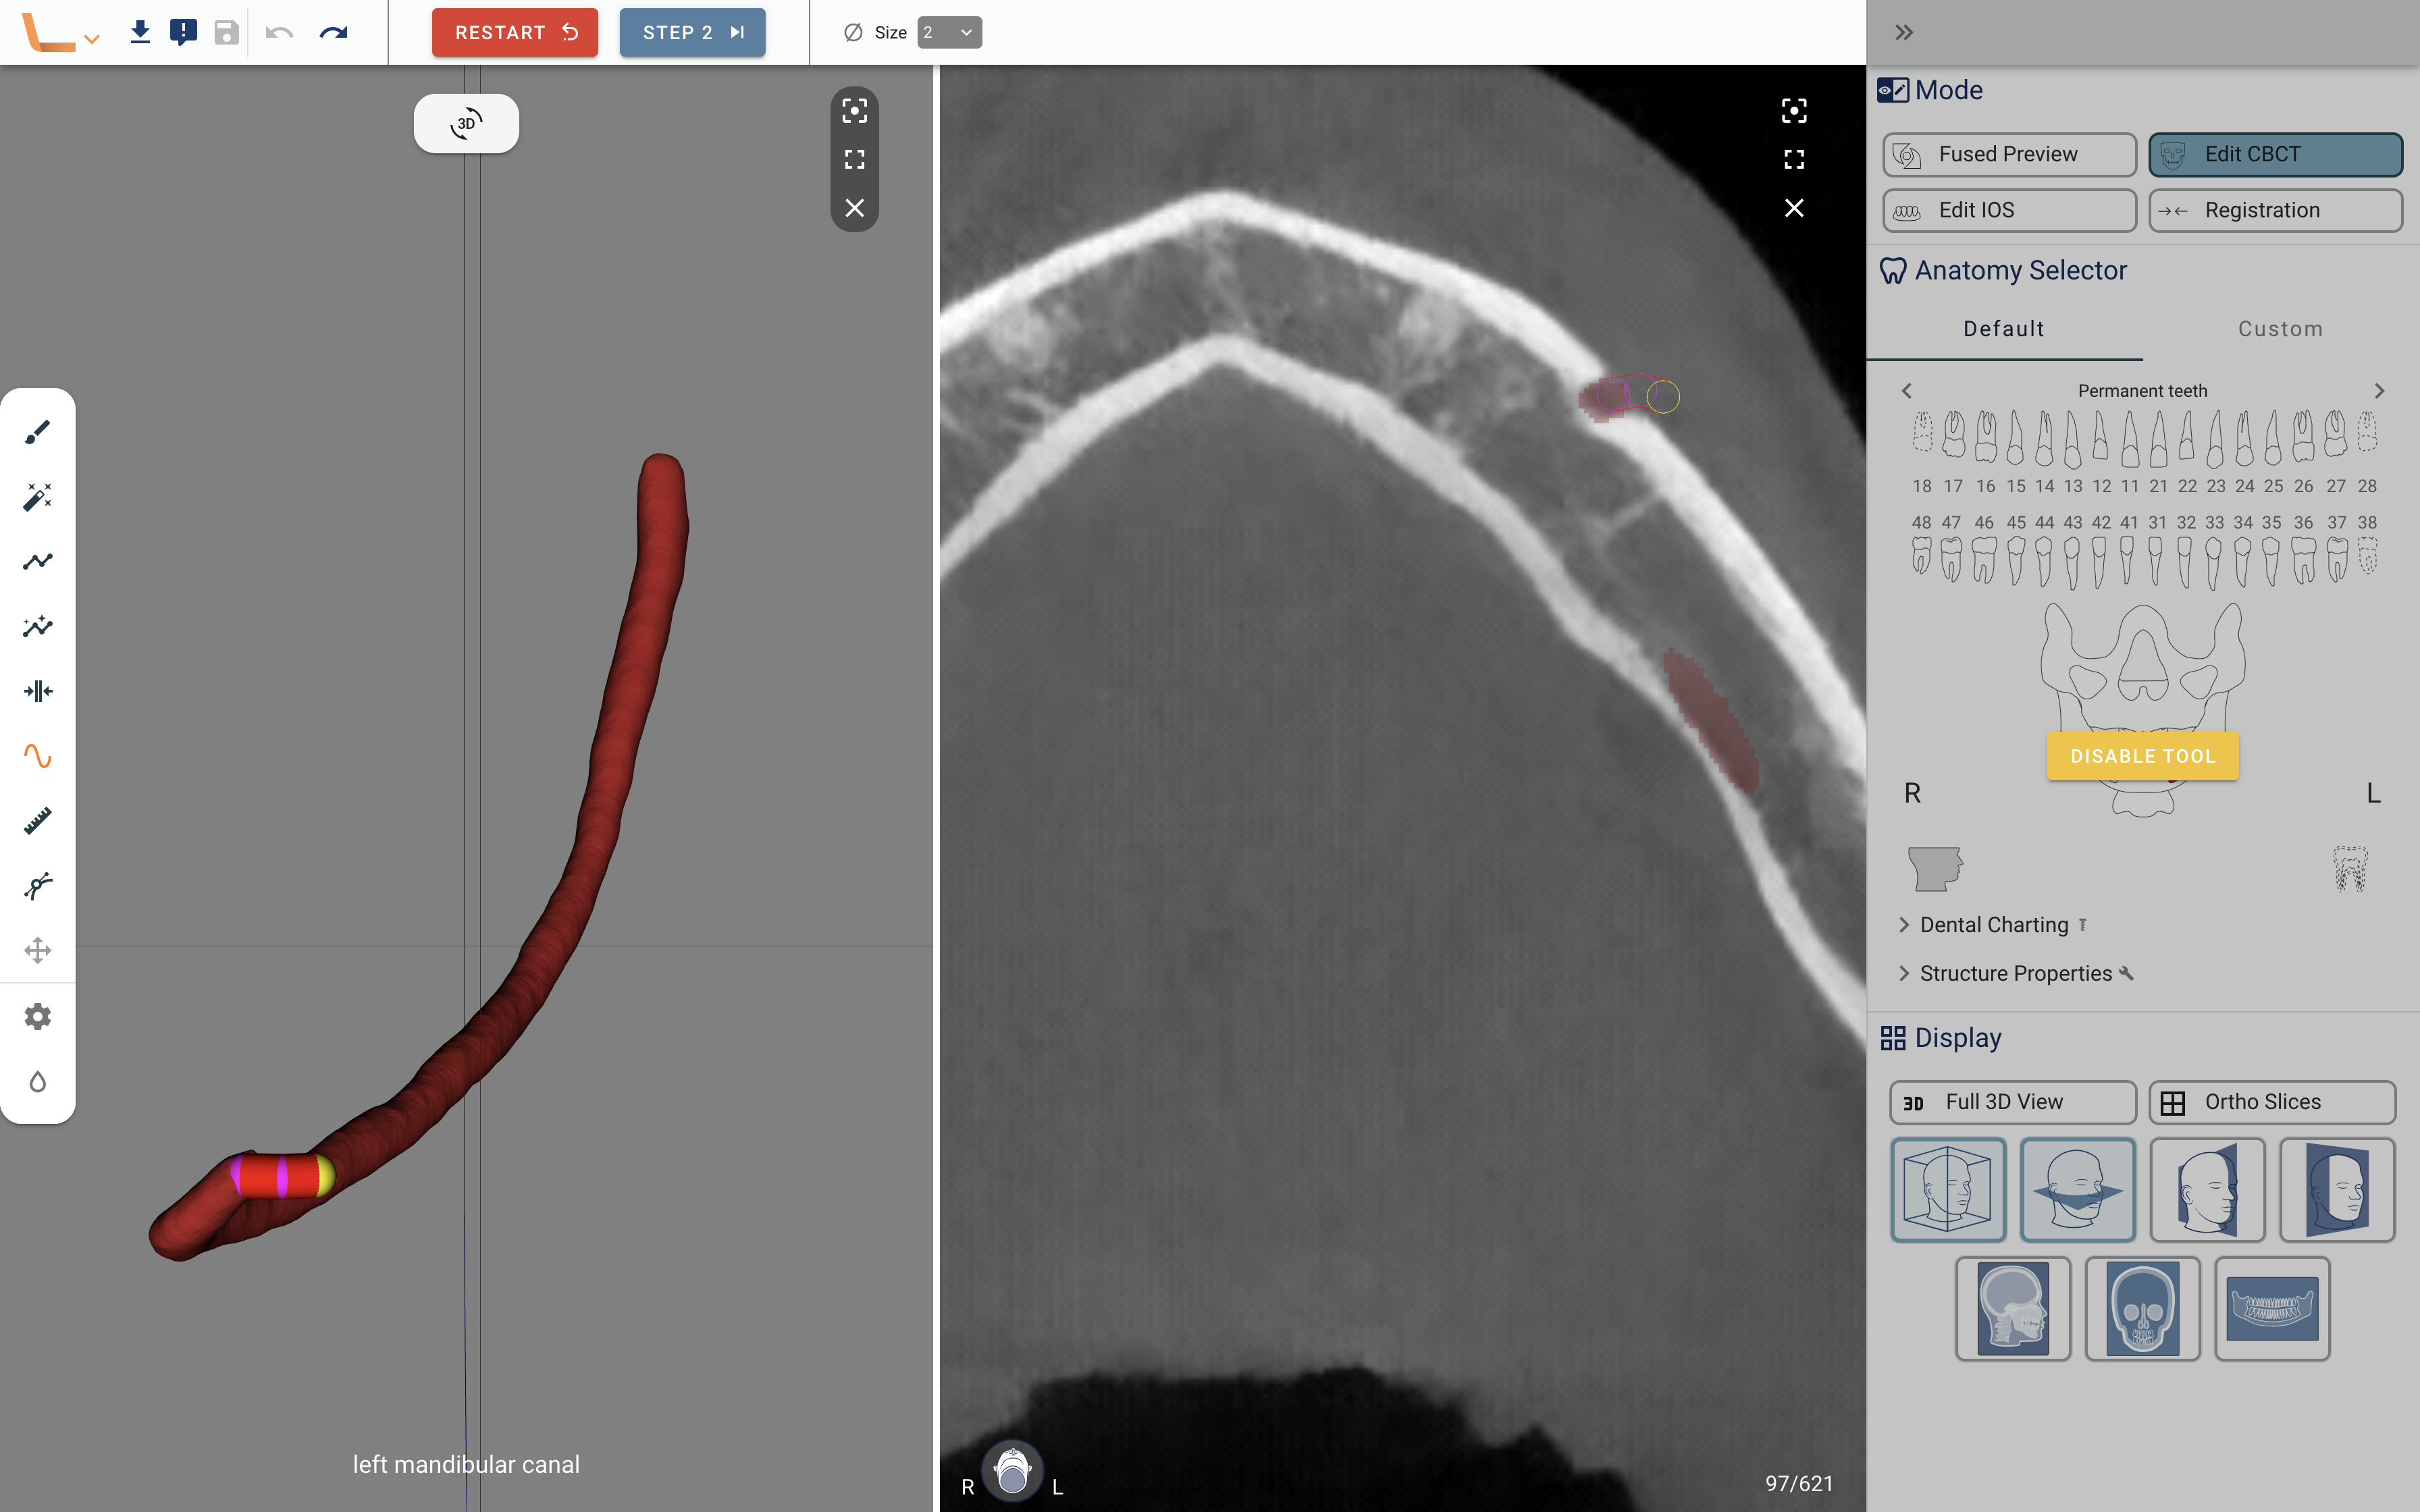Screen dimensions: 2420x1512
Task: Toggle the 3D cube head view
Action: pyautogui.click(x=1947, y=1189)
